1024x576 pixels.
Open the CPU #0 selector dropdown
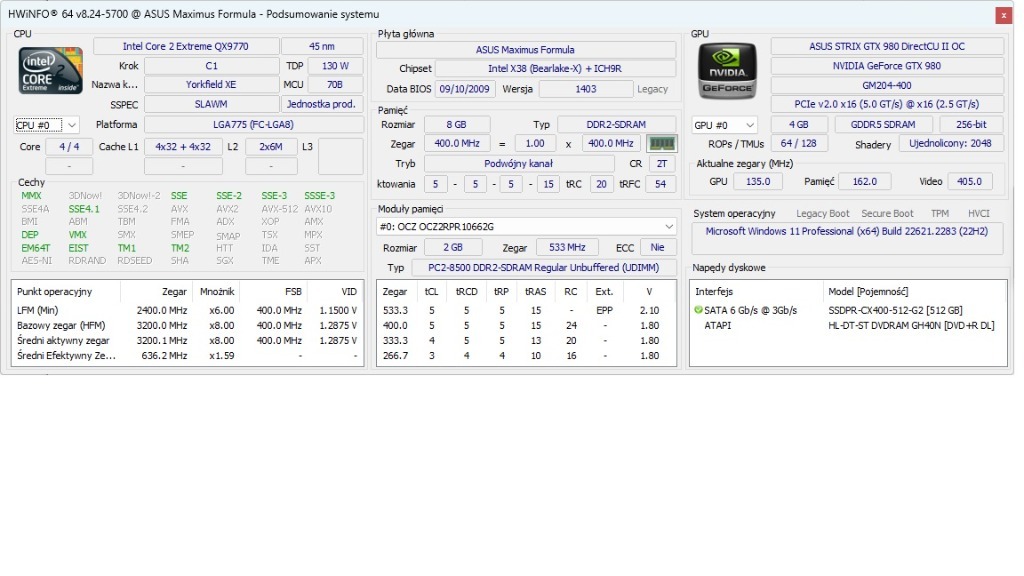(x=46, y=125)
